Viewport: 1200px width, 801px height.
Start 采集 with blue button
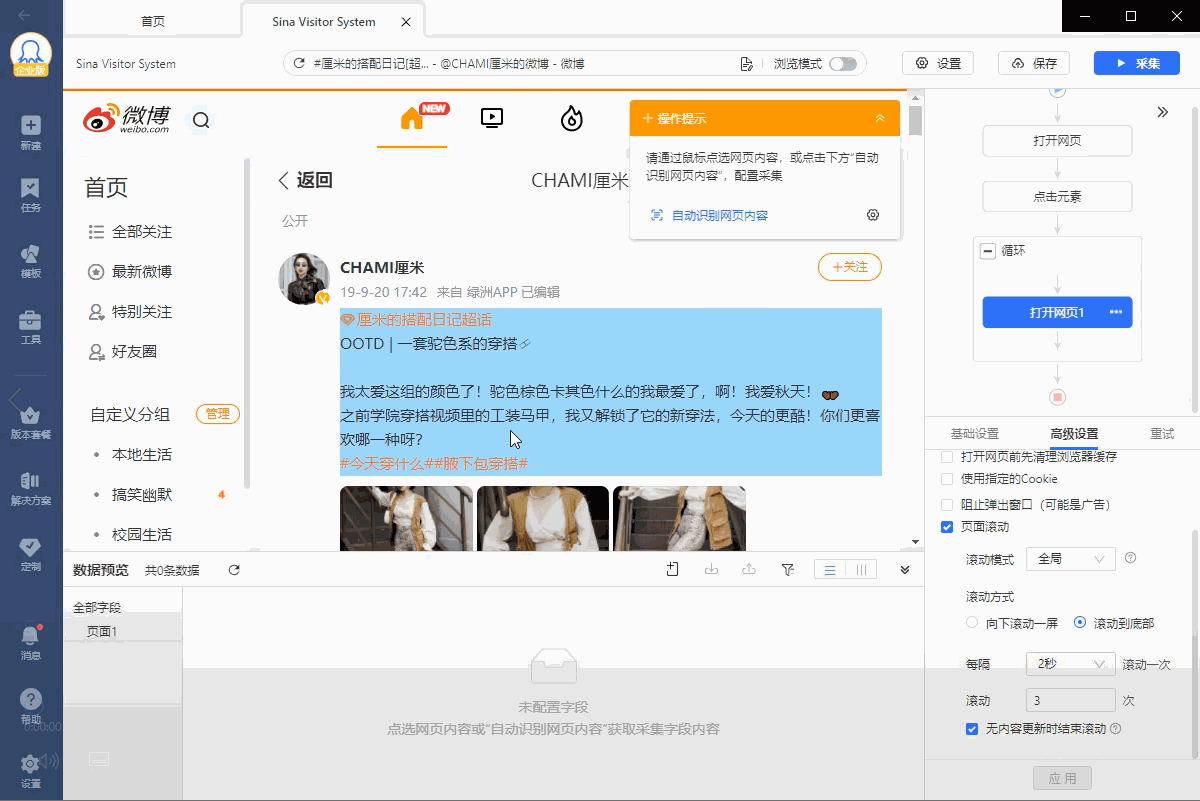coord(1137,63)
